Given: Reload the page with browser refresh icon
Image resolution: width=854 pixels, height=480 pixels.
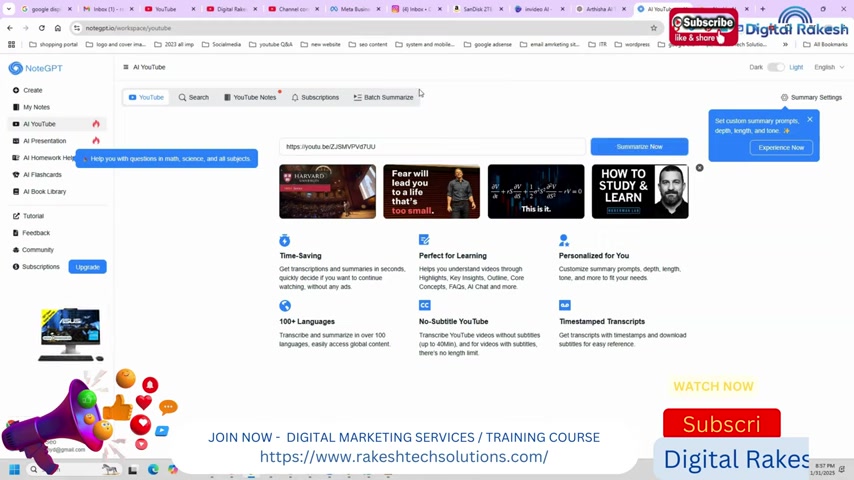Looking at the screenshot, I should point(41,28).
